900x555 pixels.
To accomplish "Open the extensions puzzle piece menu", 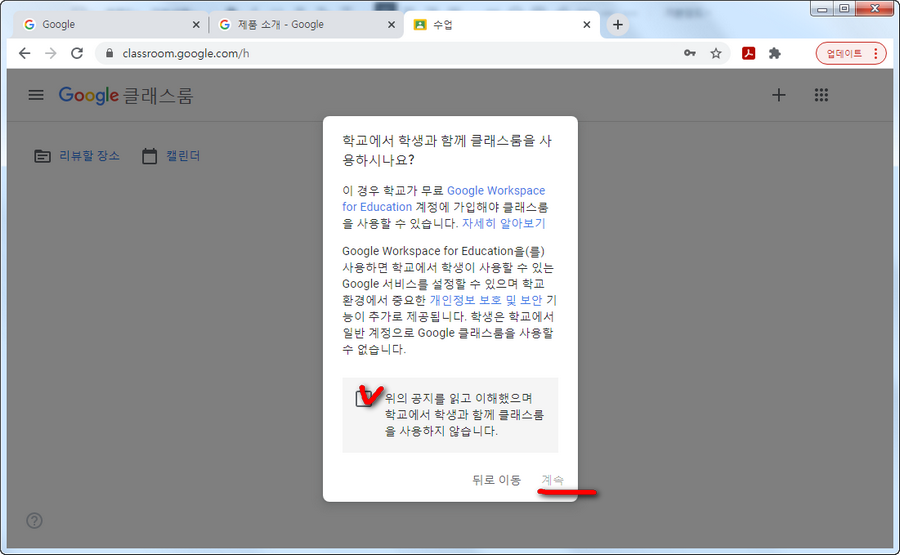I will click(x=775, y=53).
